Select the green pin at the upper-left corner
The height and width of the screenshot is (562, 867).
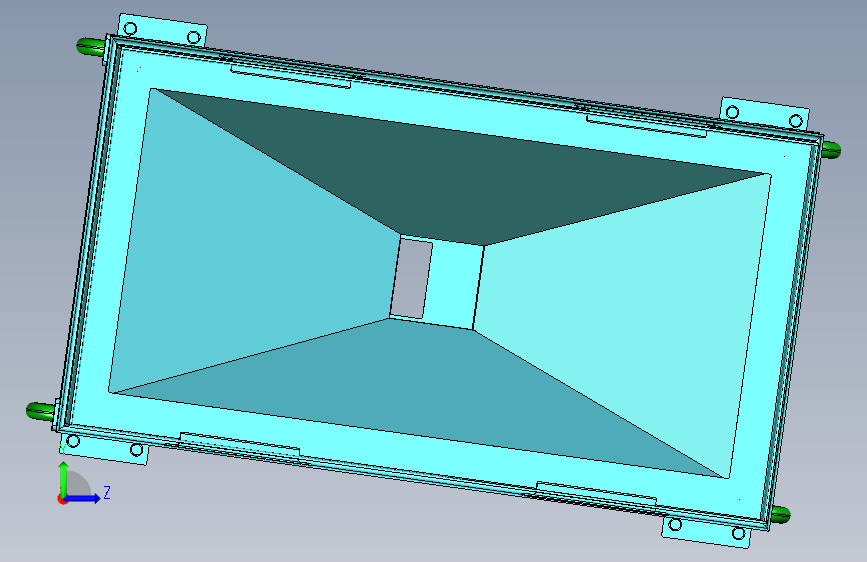pos(91,46)
